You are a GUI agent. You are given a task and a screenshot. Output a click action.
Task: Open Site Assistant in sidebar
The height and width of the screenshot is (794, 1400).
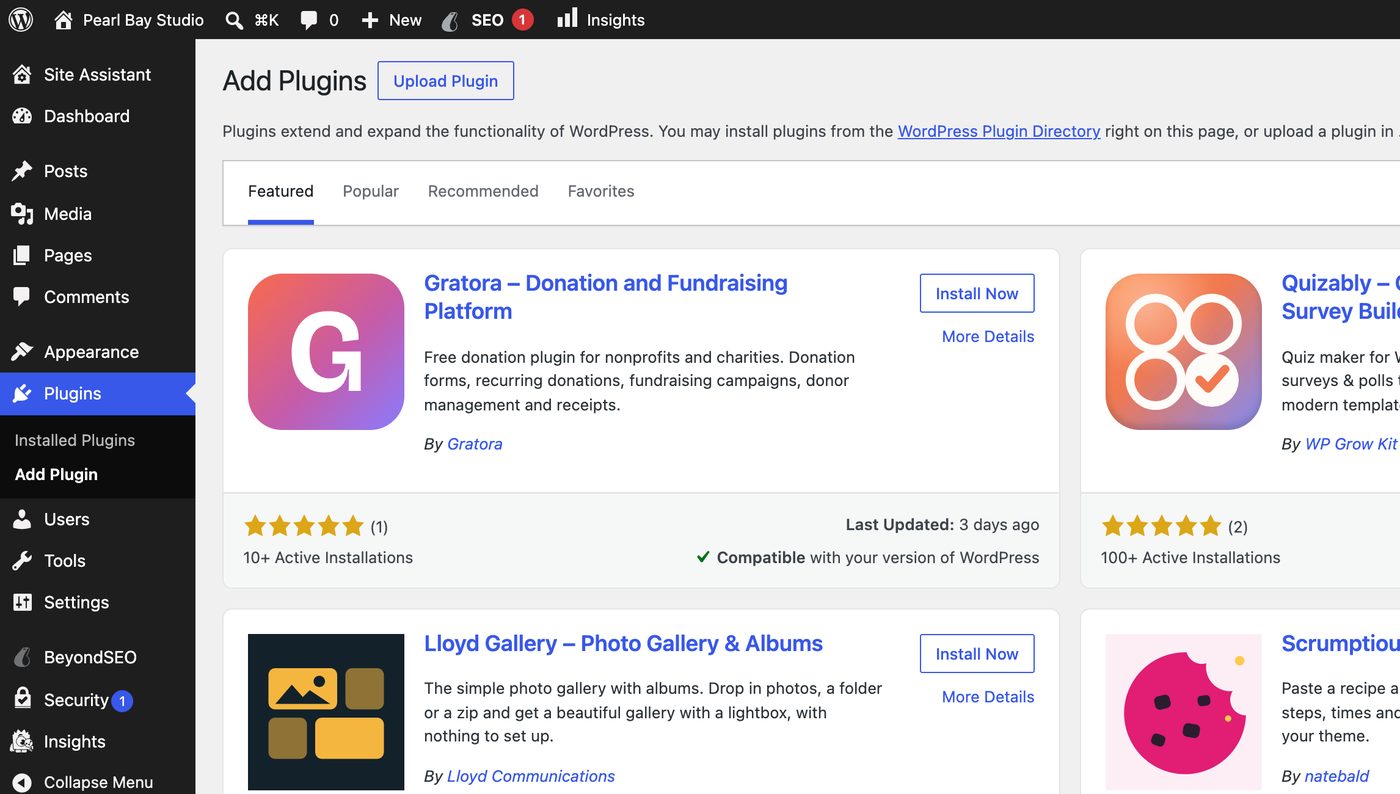tap(97, 75)
